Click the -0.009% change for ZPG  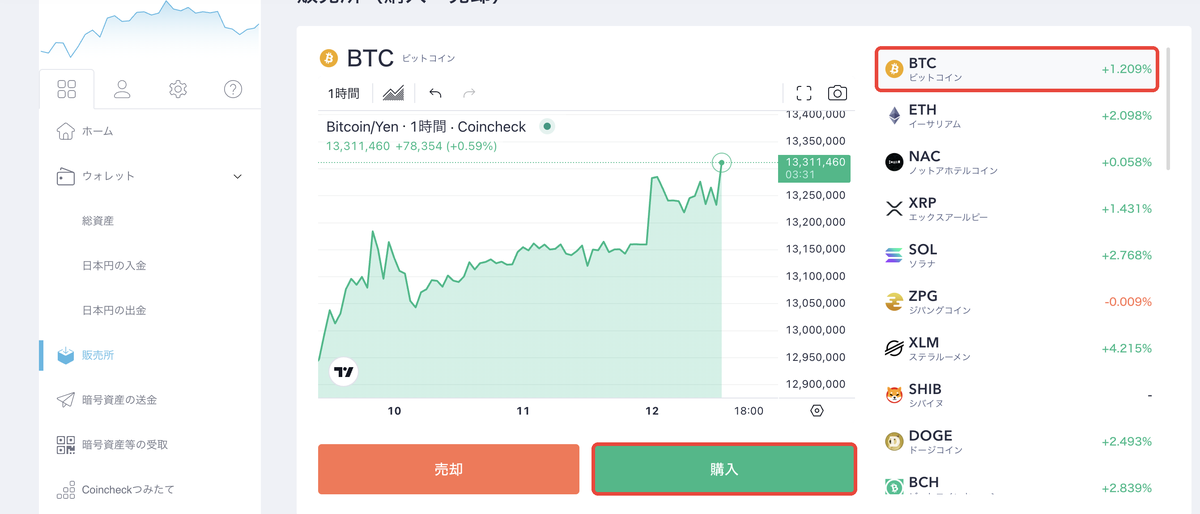pos(1129,302)
